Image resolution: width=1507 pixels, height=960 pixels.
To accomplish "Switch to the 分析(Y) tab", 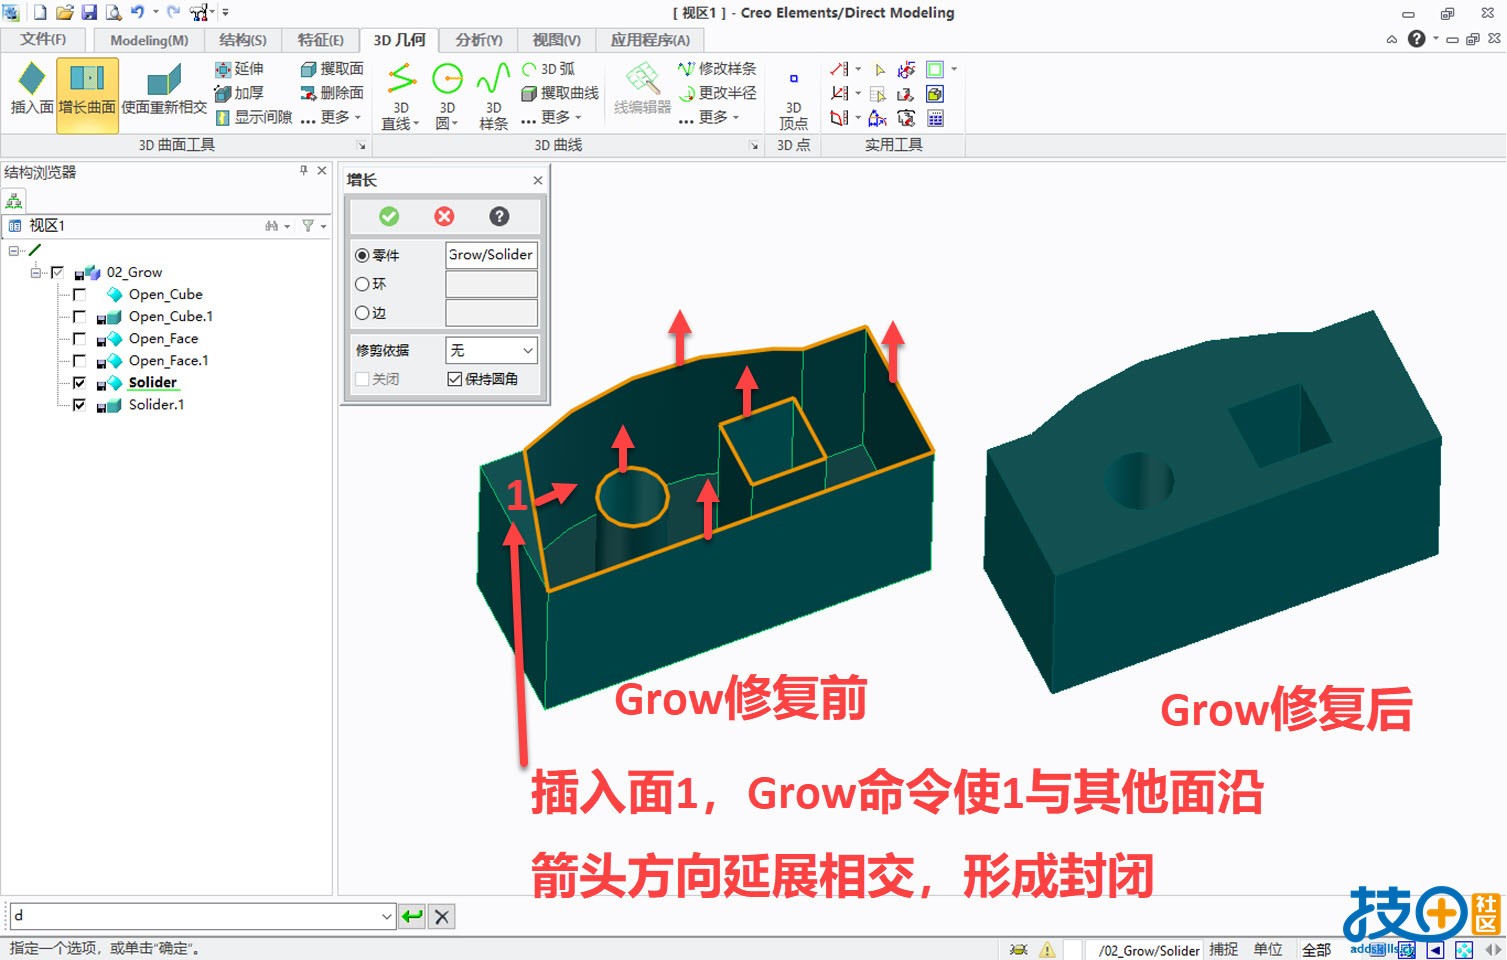I will coord(479,40).
